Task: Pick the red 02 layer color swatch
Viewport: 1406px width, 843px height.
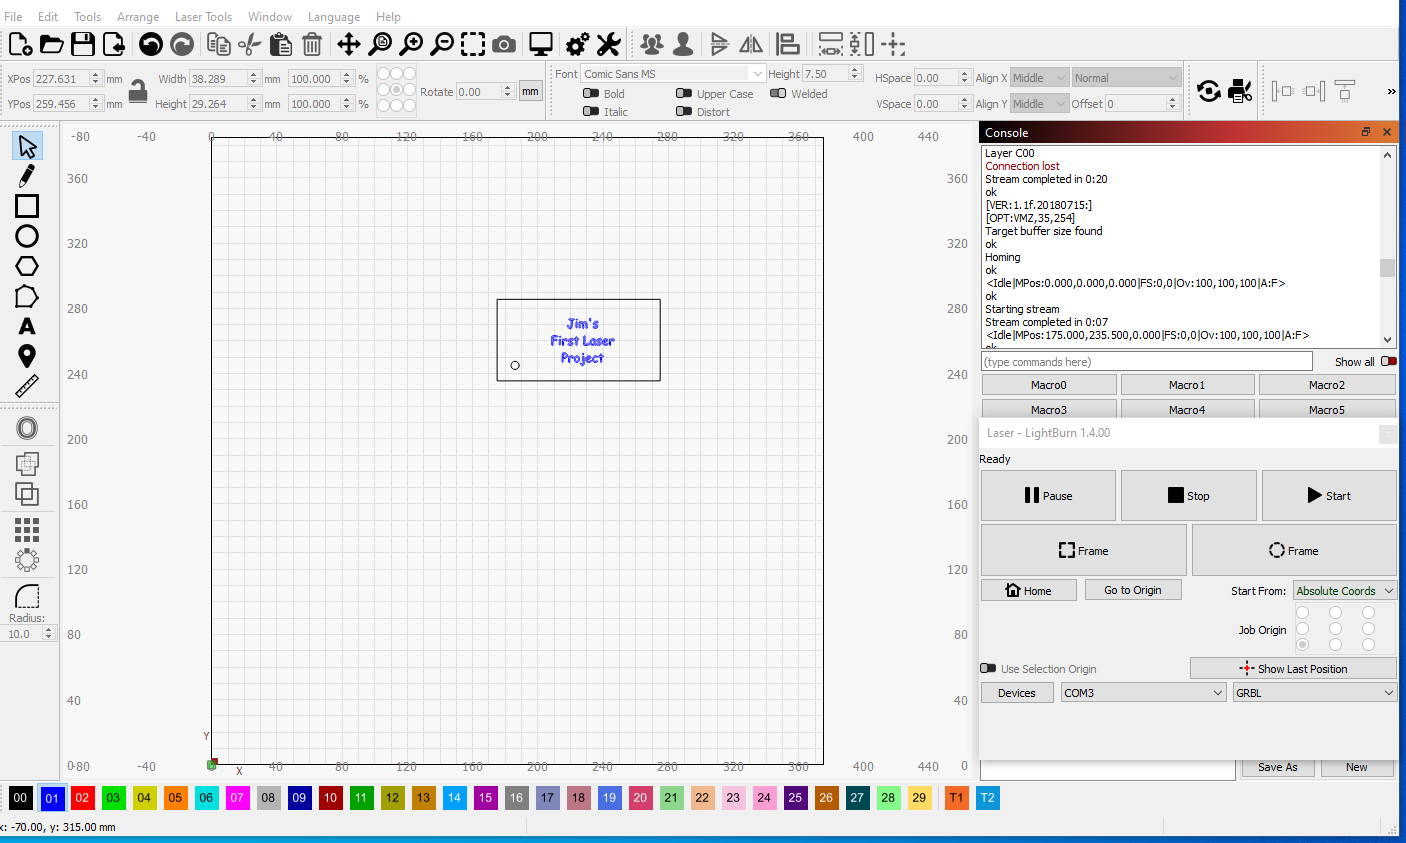Action: coord(82,798)
